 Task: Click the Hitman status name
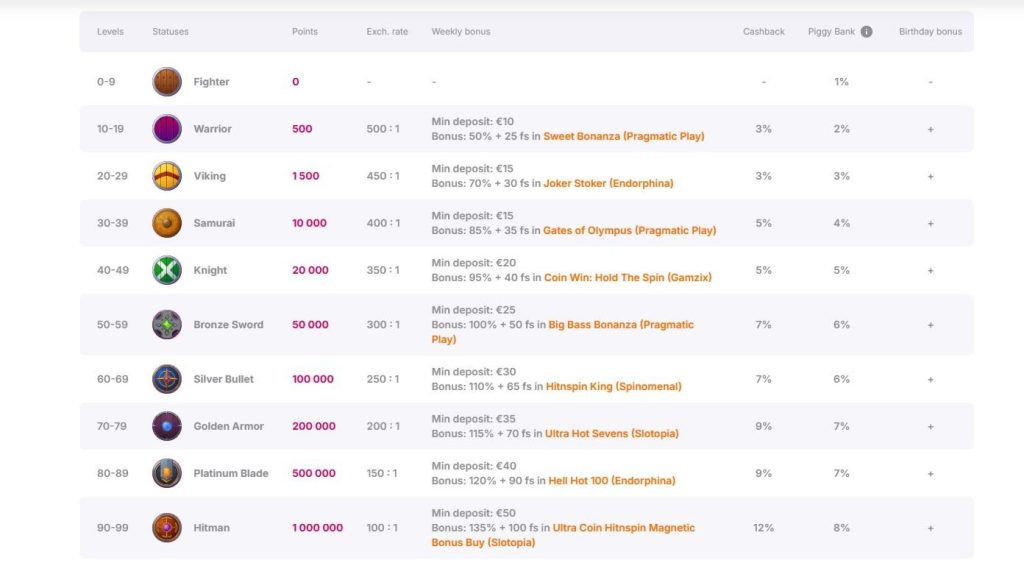(212, 527)
